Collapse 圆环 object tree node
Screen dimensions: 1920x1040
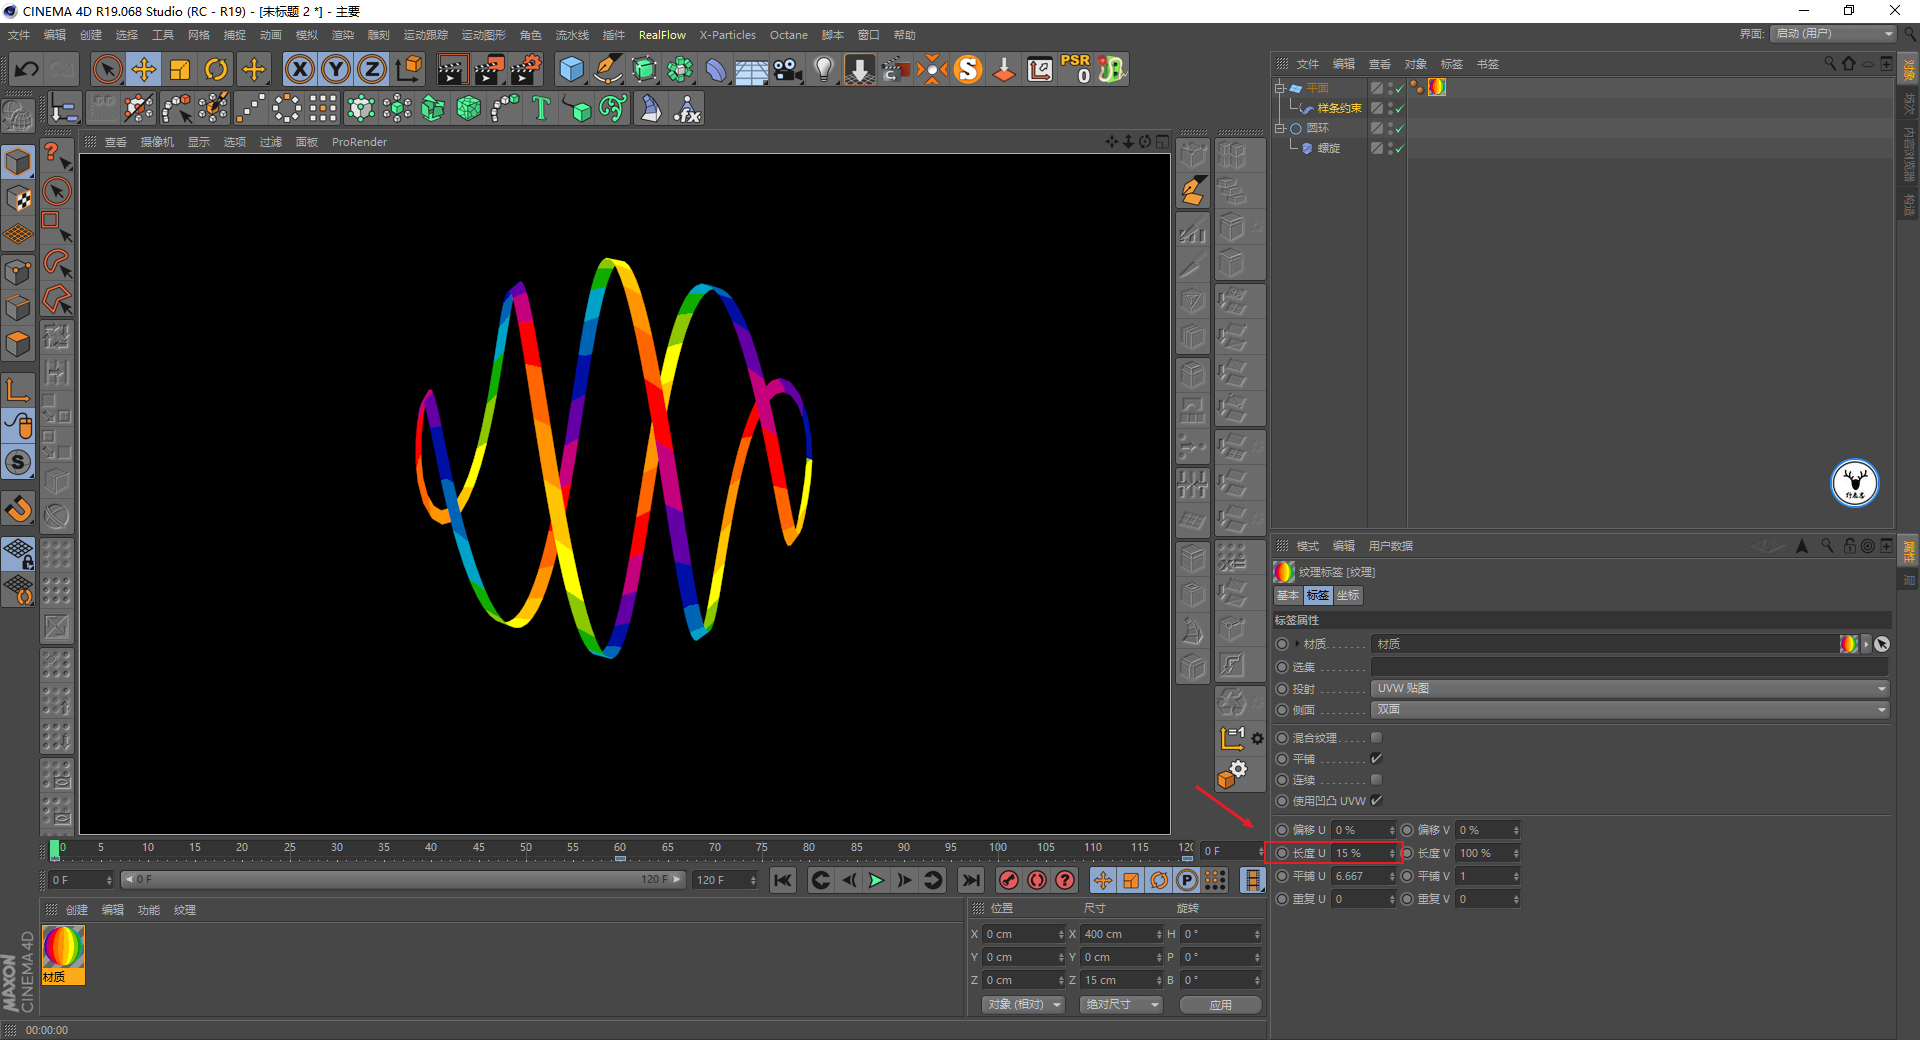click(1279, 128)
